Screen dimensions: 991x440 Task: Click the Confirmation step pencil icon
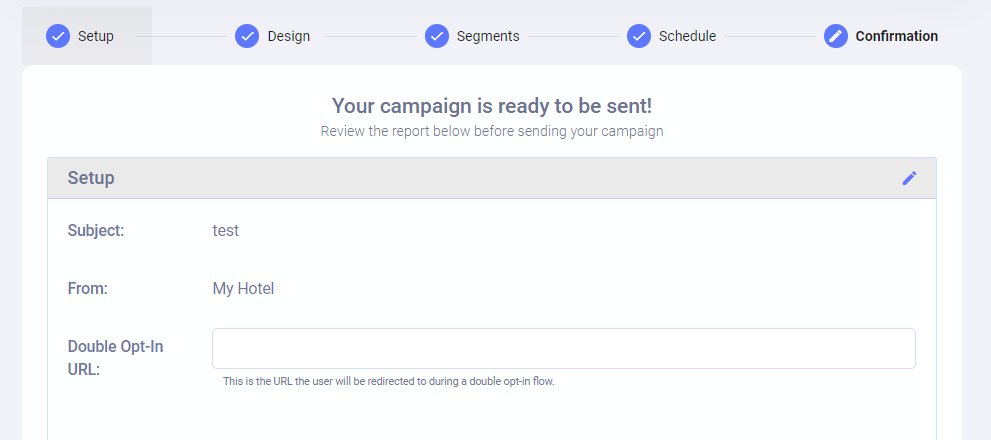tap(836, 36)
